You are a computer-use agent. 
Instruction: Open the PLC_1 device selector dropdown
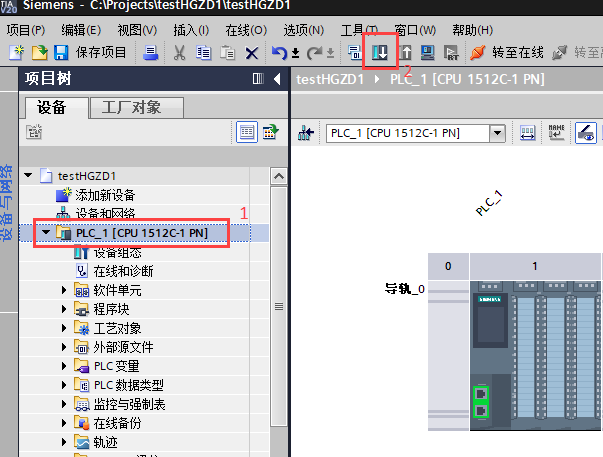click(x=496, y=132)
